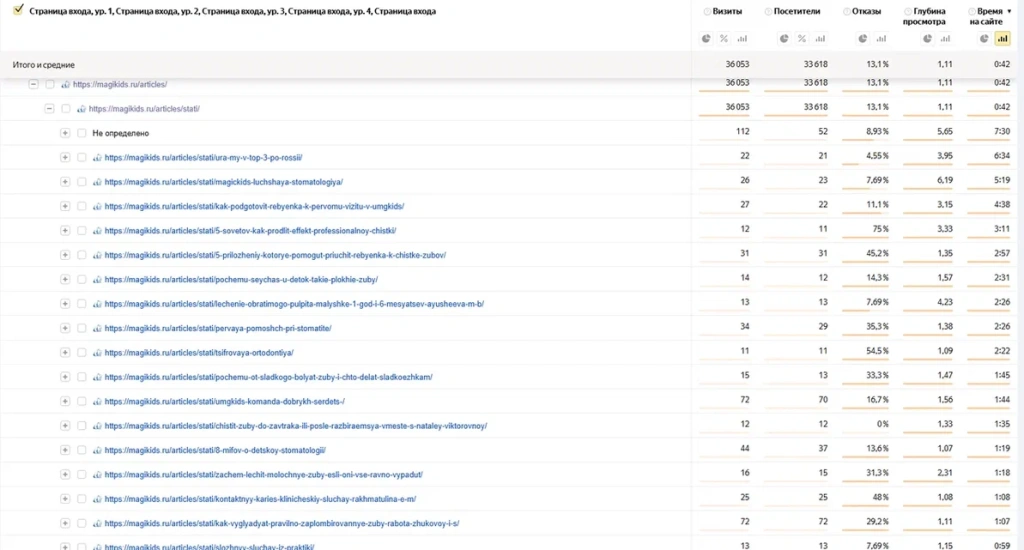1024x550 pixels.
Task: Collapse the magikids.ru/articles/ tree node
Action: click(x=33, y=85)
